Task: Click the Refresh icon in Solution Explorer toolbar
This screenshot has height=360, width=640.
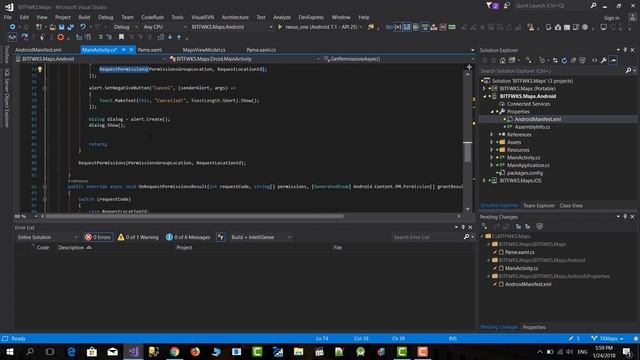Action: point(564,60)
